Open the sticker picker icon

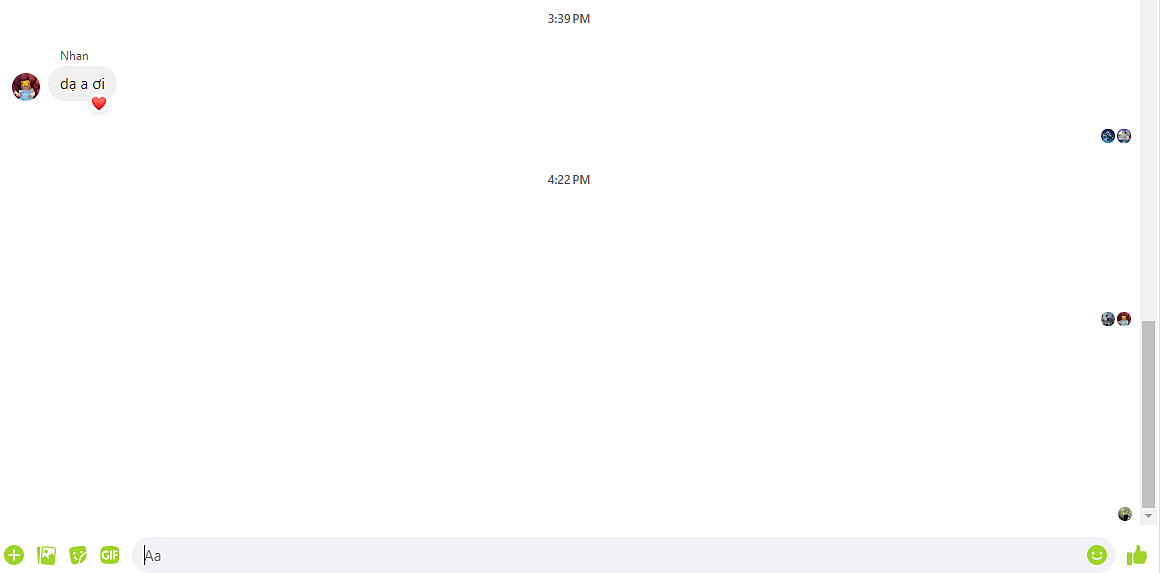(78, 555)
